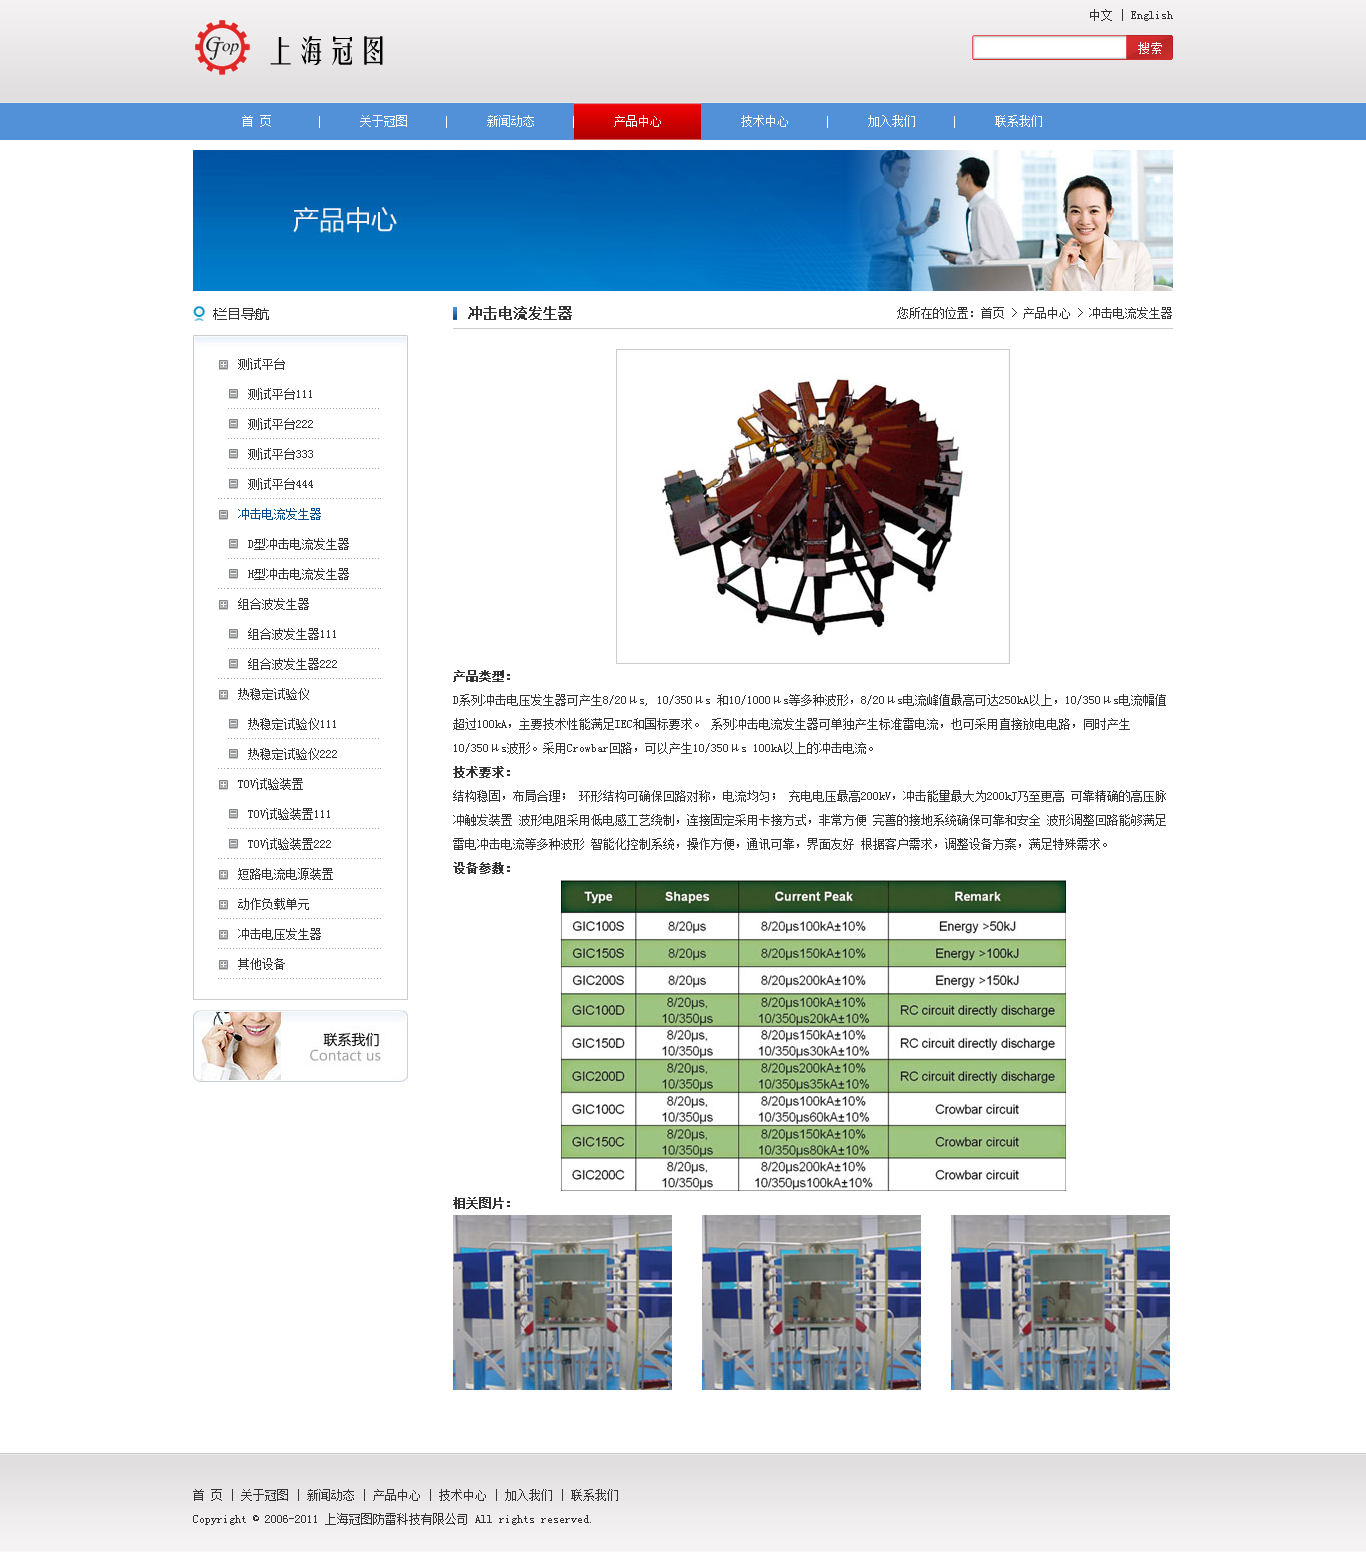Screen dimensions: 1366x1552
Task: Click the icon beside 冲击电压发生器 in sidebar
Action: (223, 935)
